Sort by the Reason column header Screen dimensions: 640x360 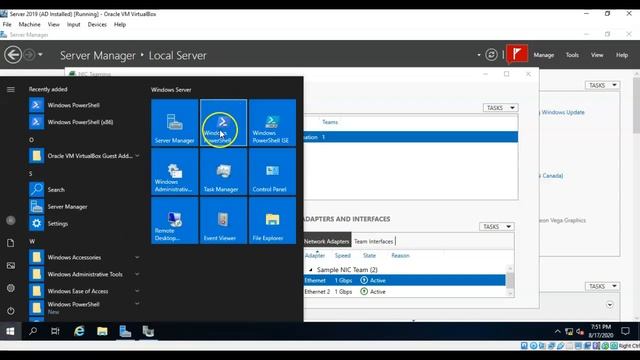[400, 256]
